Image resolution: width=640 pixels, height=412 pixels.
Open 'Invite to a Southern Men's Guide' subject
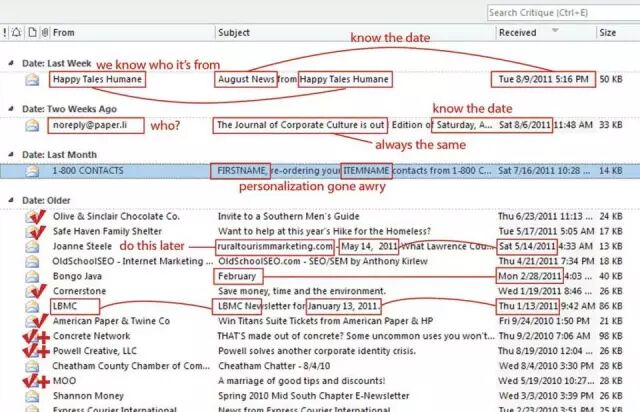(x=289, y=216)
